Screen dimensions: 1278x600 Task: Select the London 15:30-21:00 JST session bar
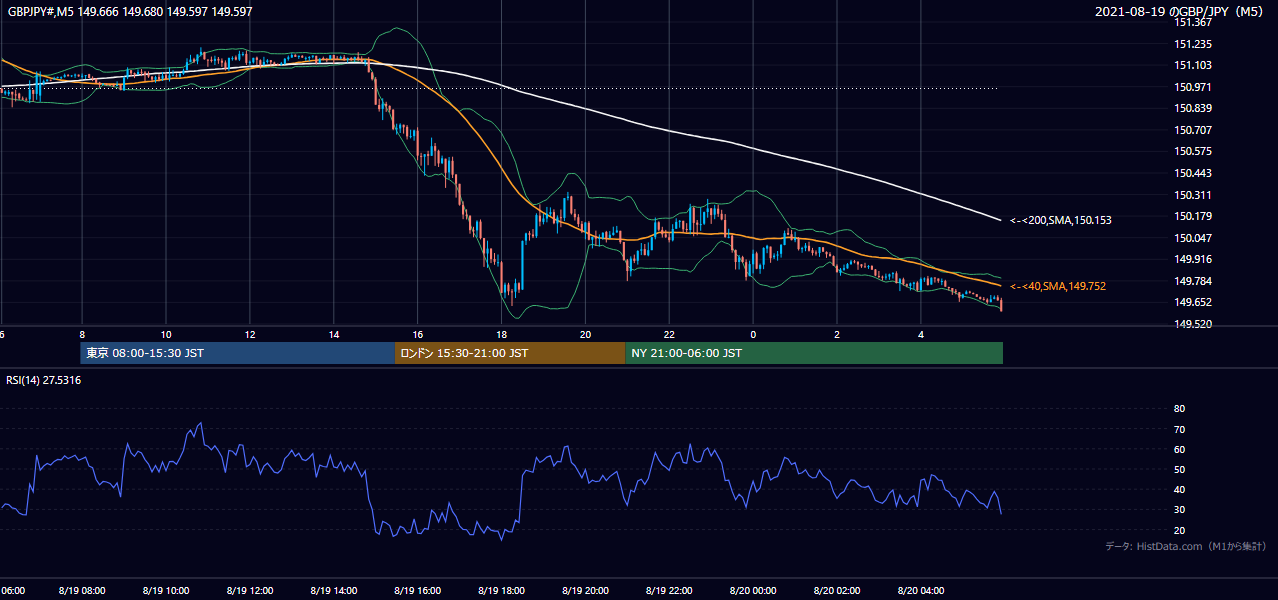(510, 353)
